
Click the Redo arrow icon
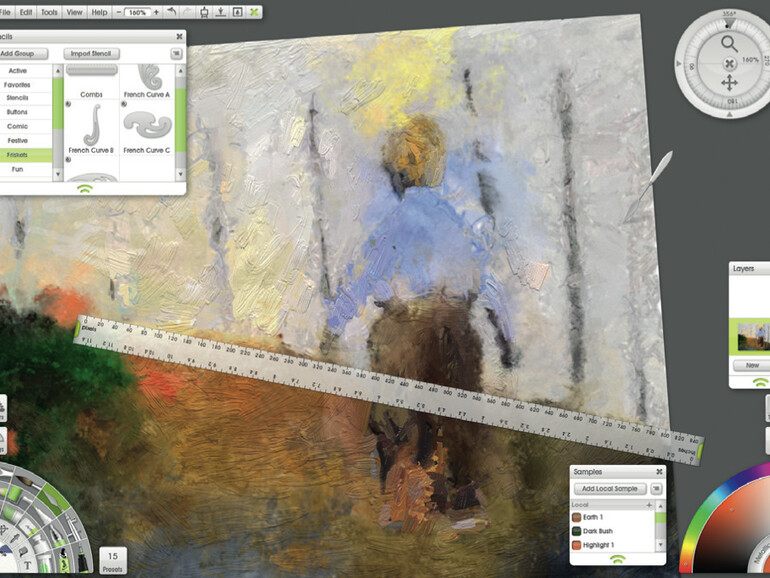coord(188,12)
